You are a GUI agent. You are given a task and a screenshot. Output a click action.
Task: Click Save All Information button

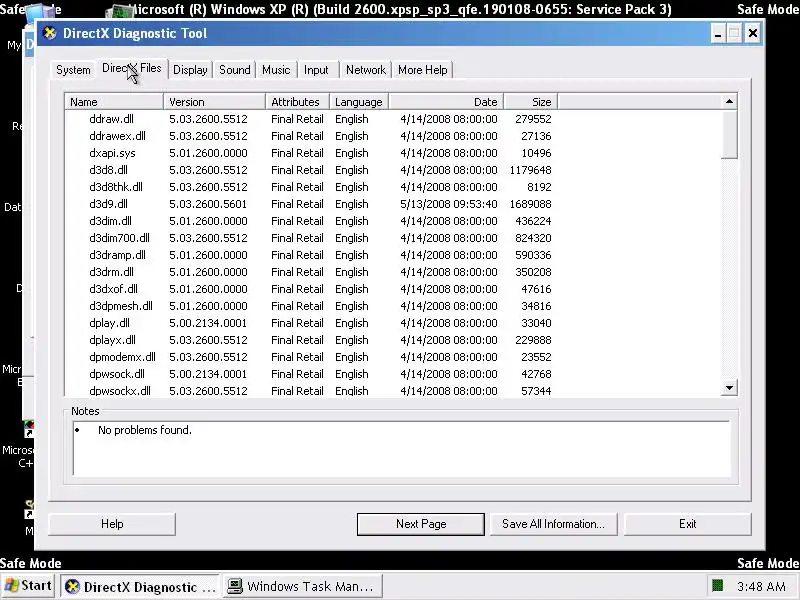click(x=554, y=524)
